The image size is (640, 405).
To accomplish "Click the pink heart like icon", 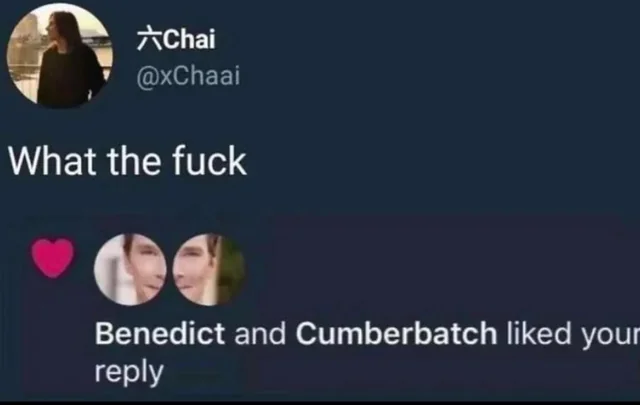I will click(x=53, y=258).
